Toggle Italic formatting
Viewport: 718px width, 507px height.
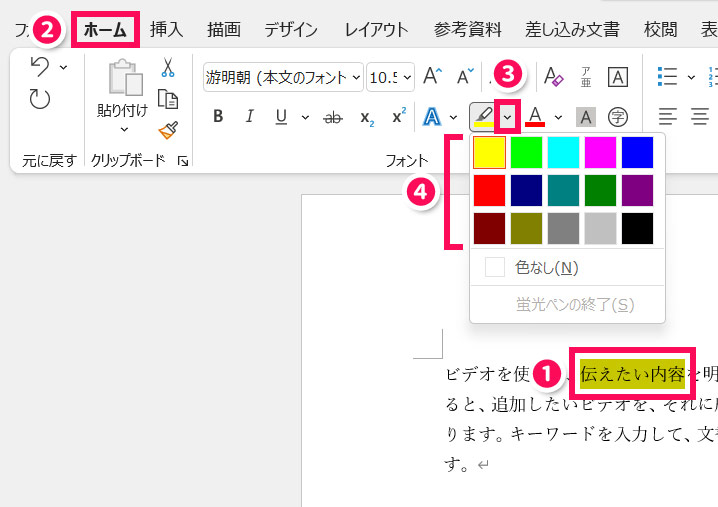[250, 116]
